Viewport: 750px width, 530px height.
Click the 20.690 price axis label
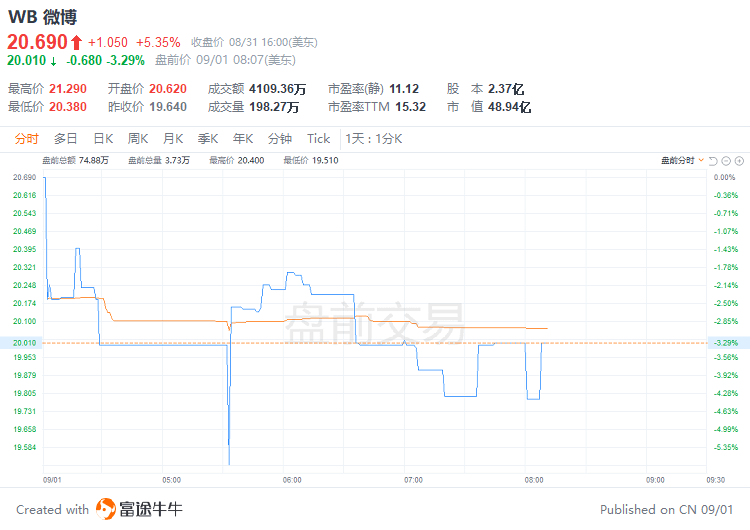(24, 177)
